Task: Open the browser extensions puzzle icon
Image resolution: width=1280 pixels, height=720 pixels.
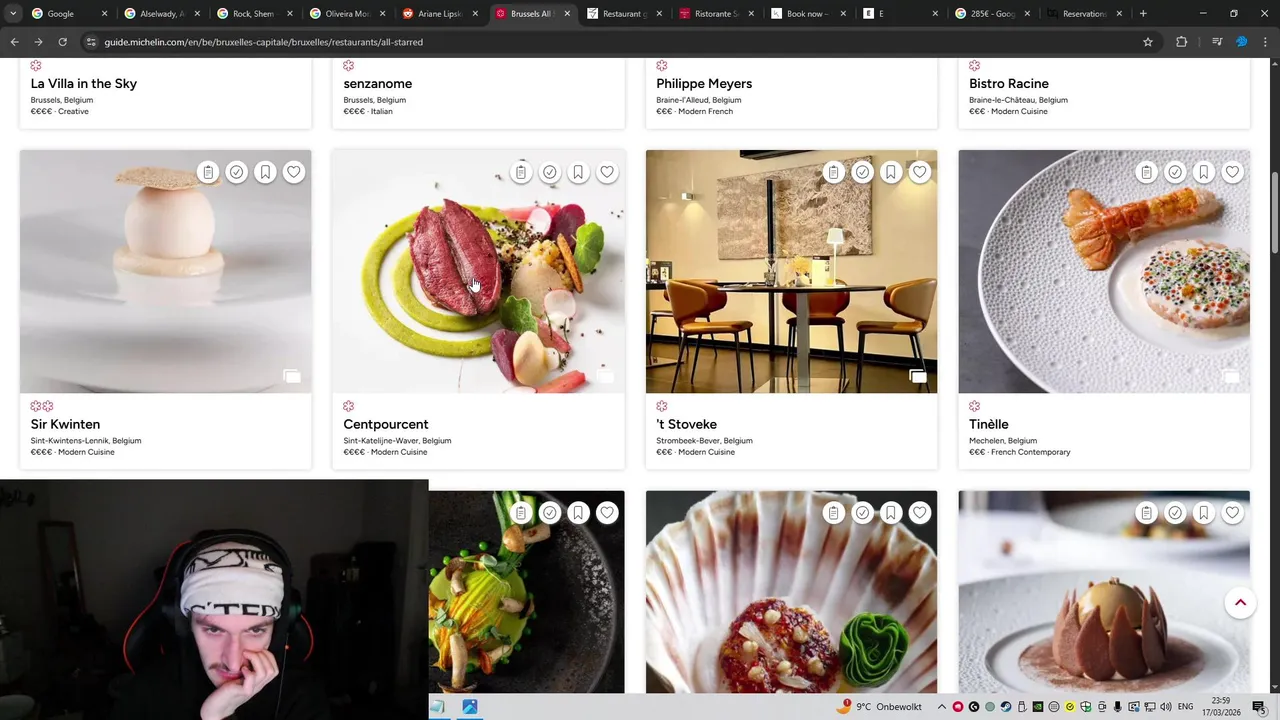Action: coord(1181,42)
